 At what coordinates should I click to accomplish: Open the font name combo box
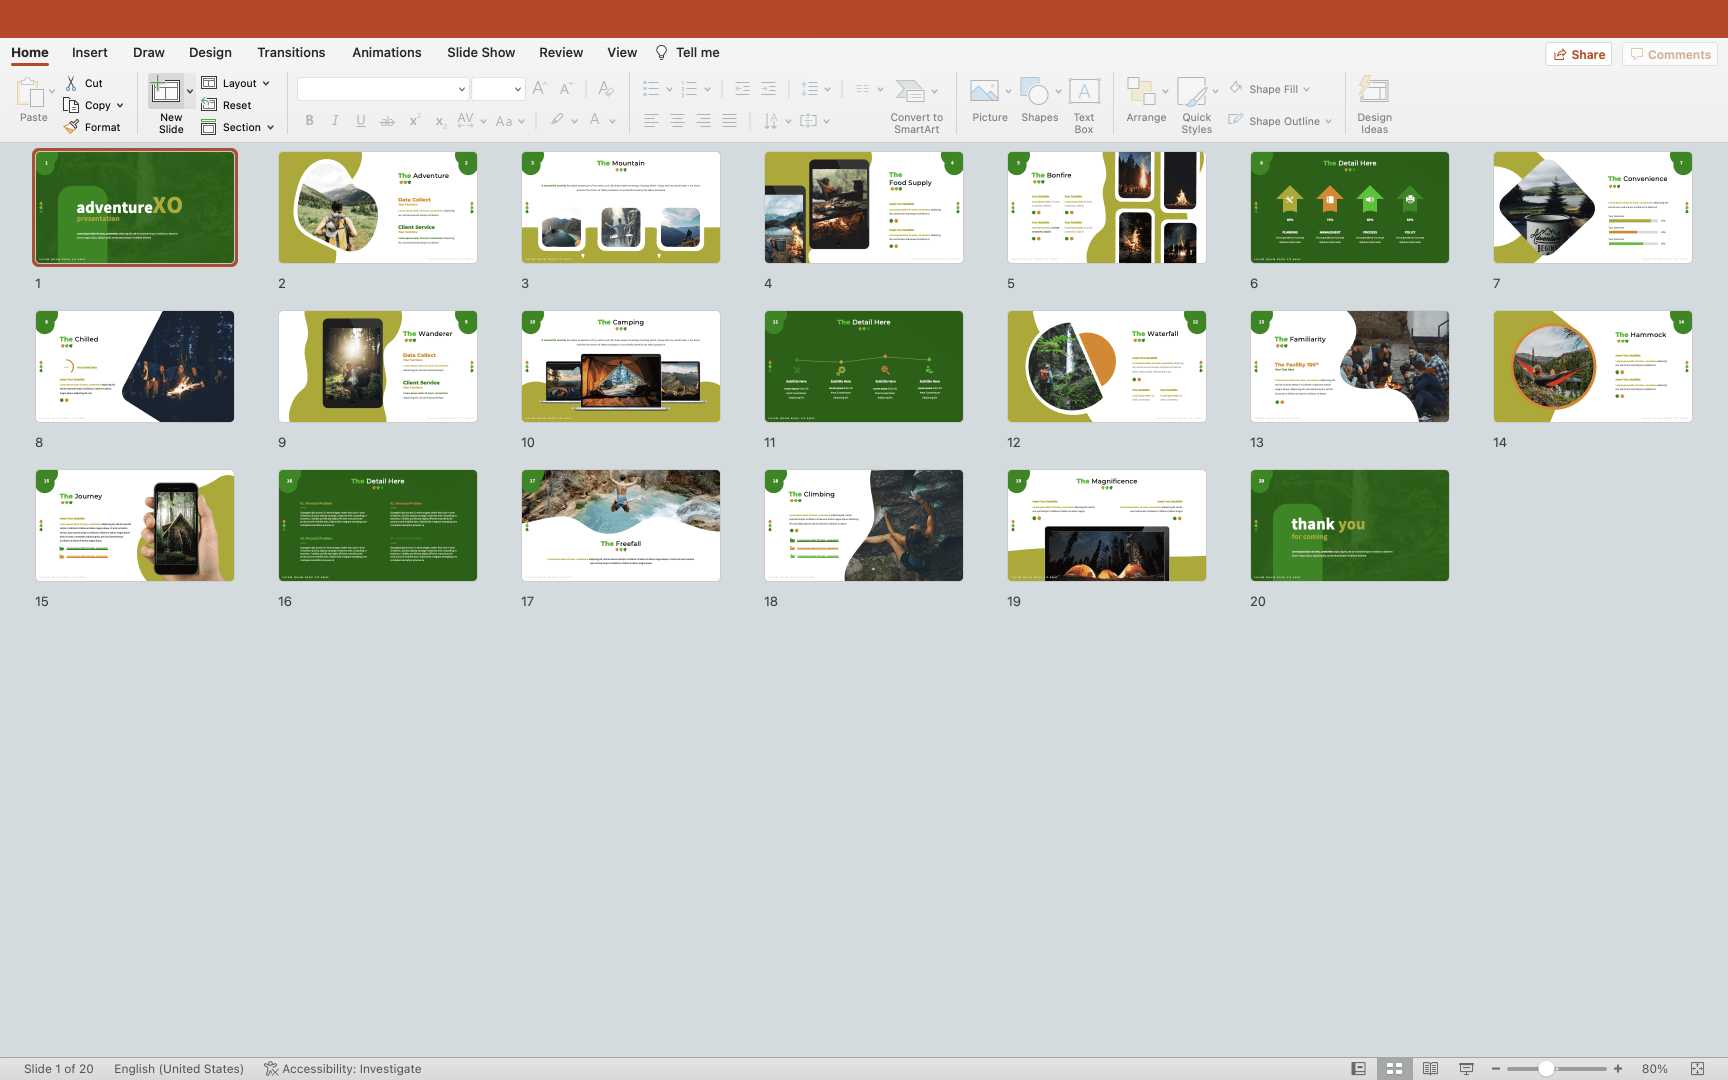click(383, 89)
